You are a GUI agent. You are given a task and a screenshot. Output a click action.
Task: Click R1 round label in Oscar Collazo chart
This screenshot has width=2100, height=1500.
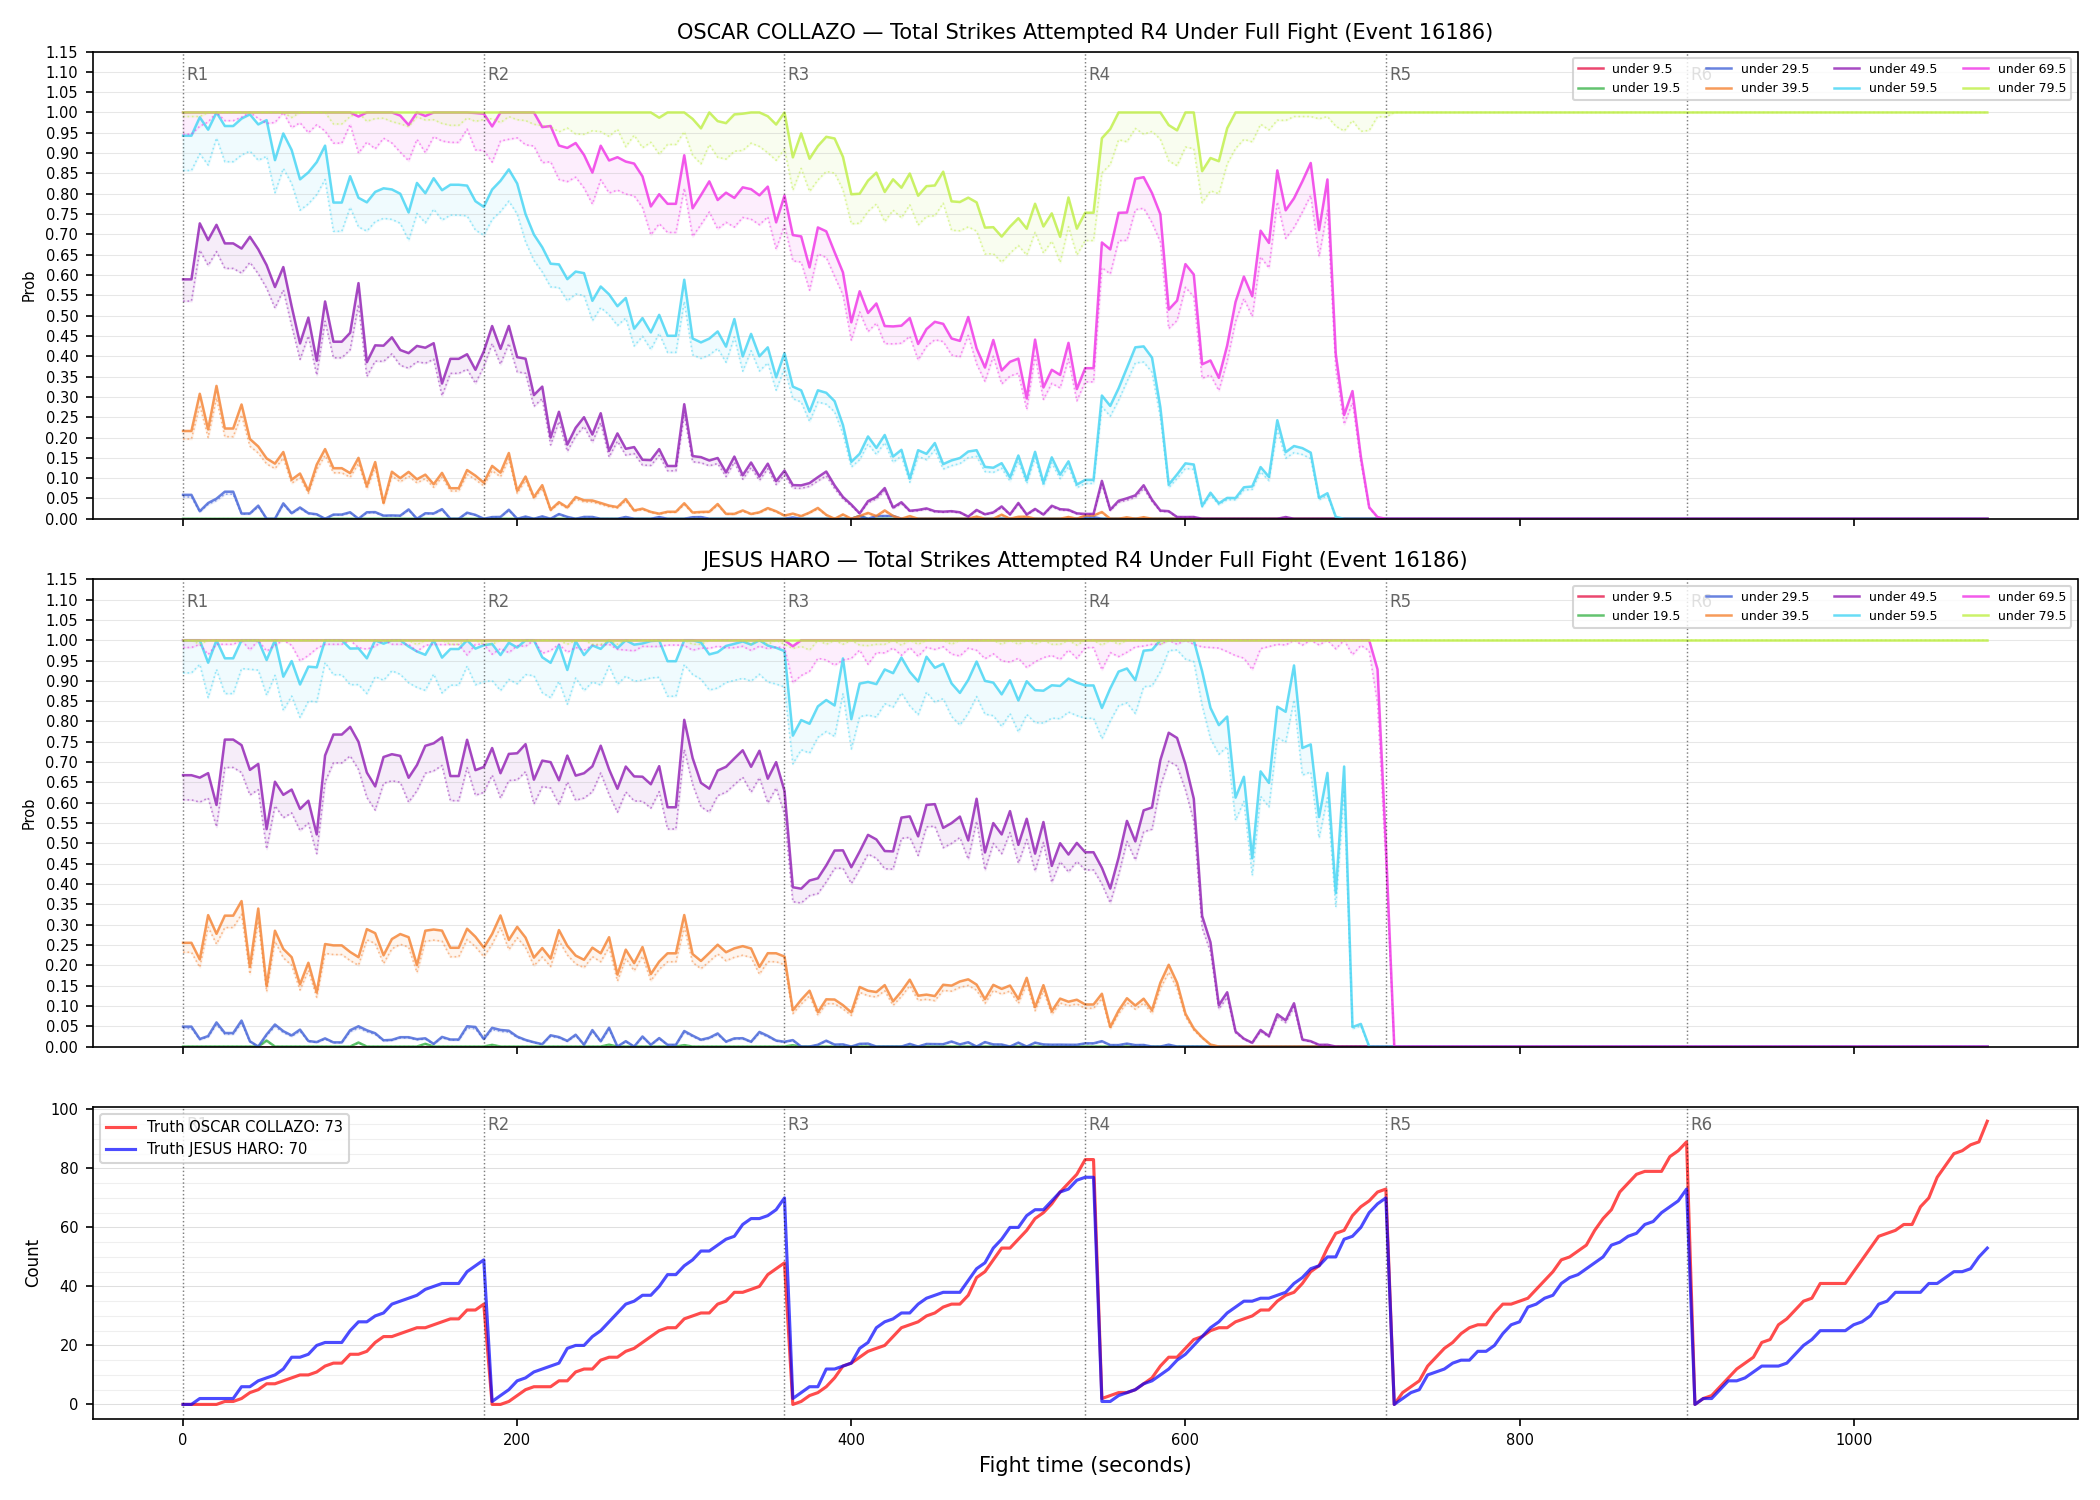tap(197, 74)
